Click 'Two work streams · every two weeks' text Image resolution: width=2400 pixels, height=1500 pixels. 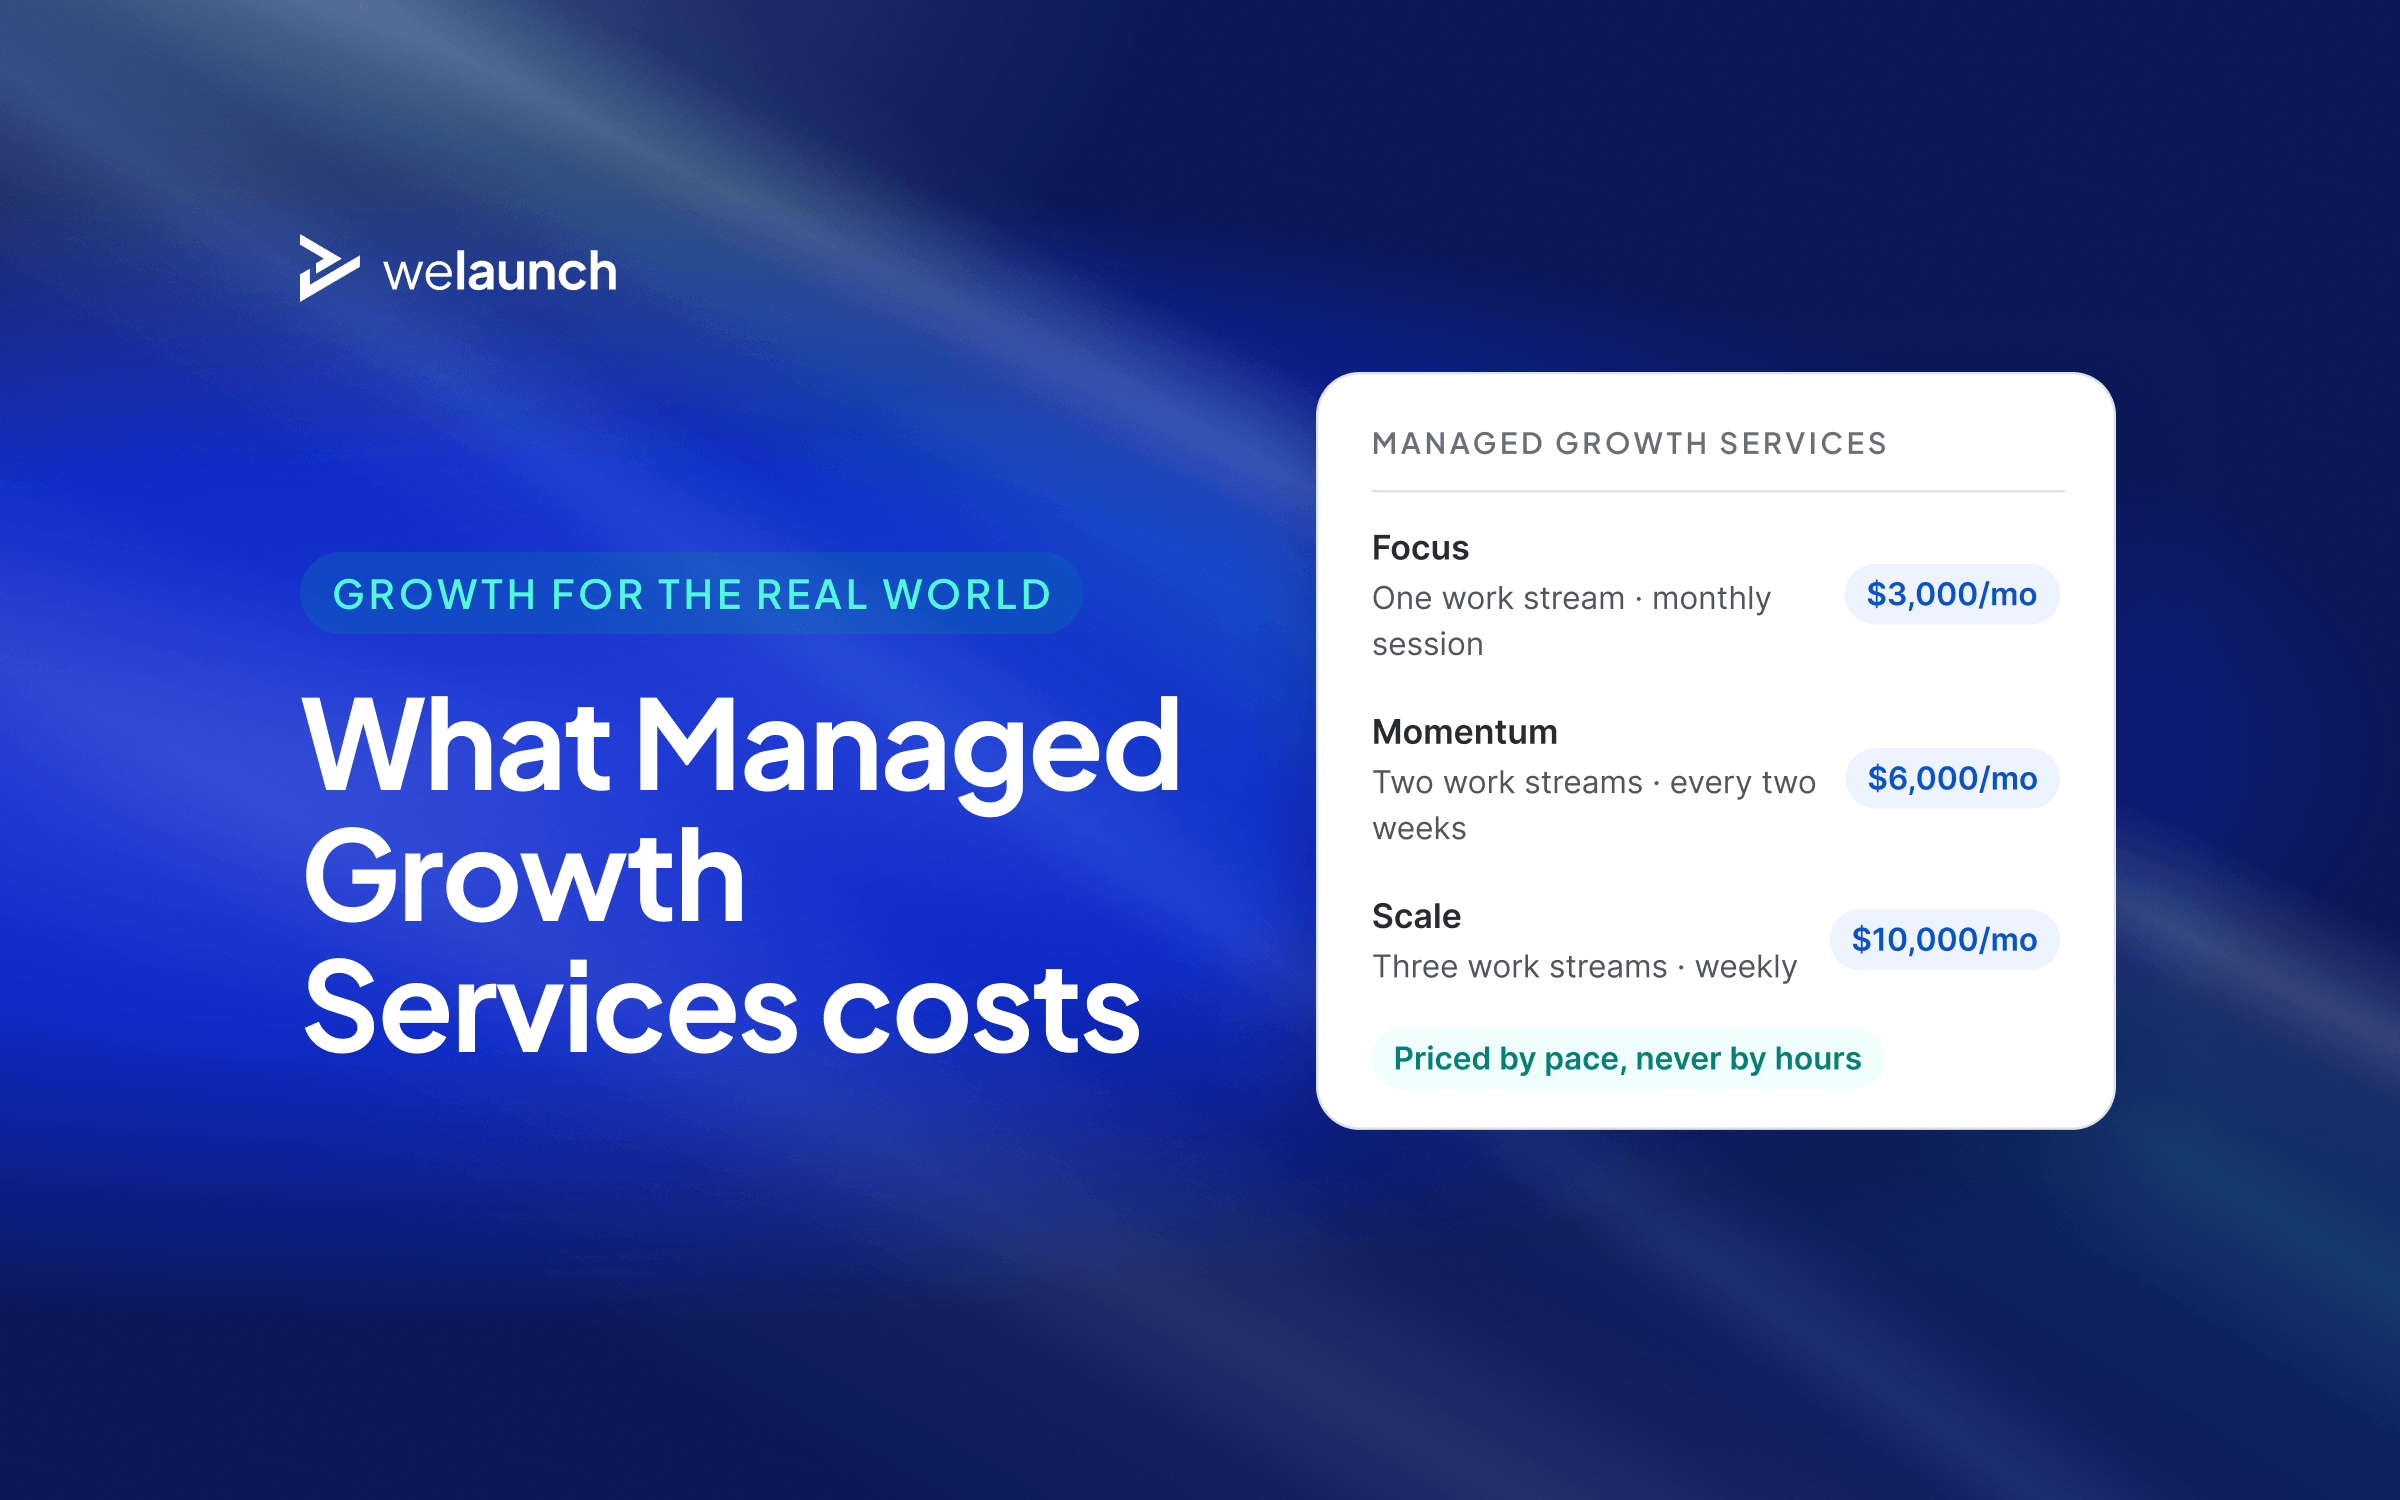[x=1593, y=805]
